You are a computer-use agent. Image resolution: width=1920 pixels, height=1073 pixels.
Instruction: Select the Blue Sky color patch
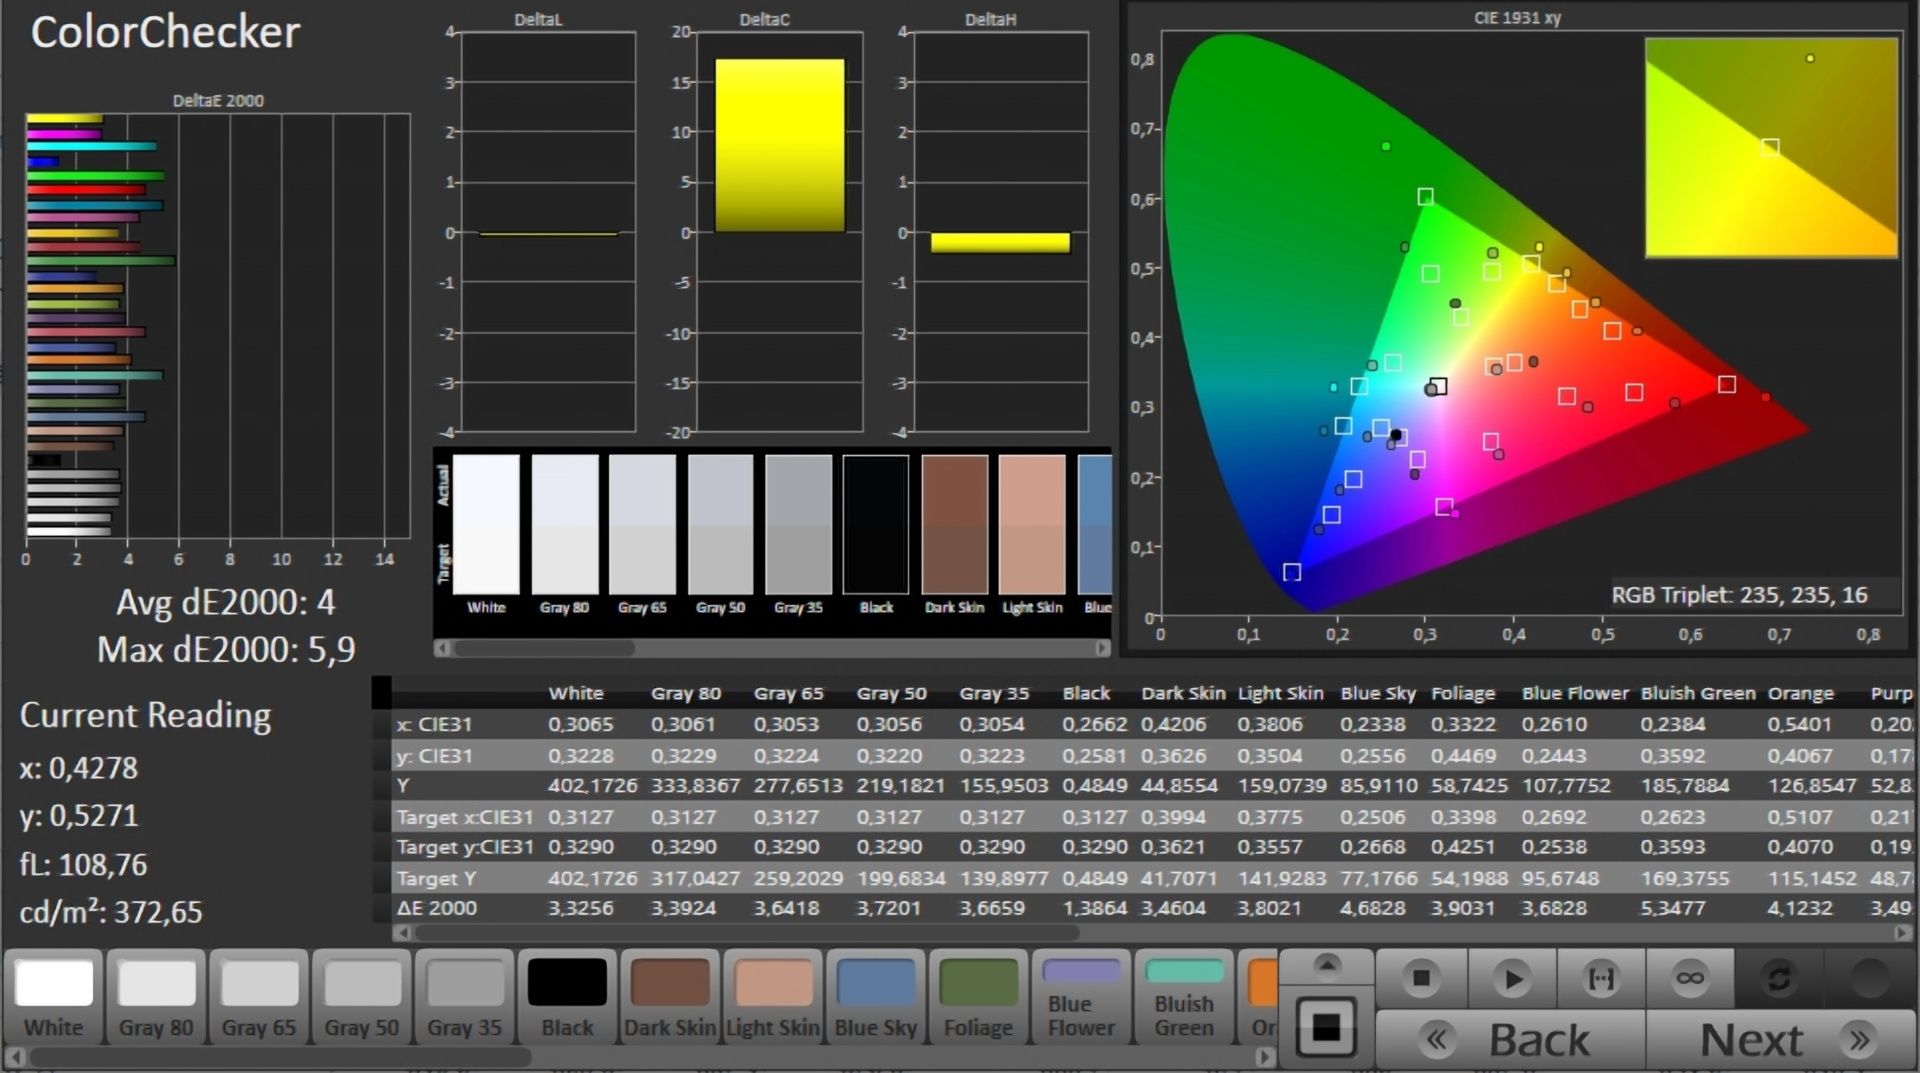pos(876,997)
